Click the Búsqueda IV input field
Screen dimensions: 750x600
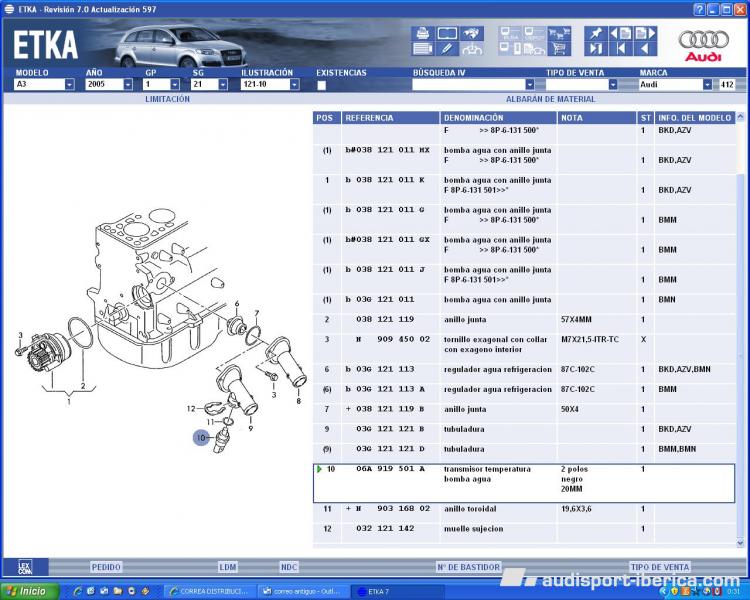click(469, 85)
